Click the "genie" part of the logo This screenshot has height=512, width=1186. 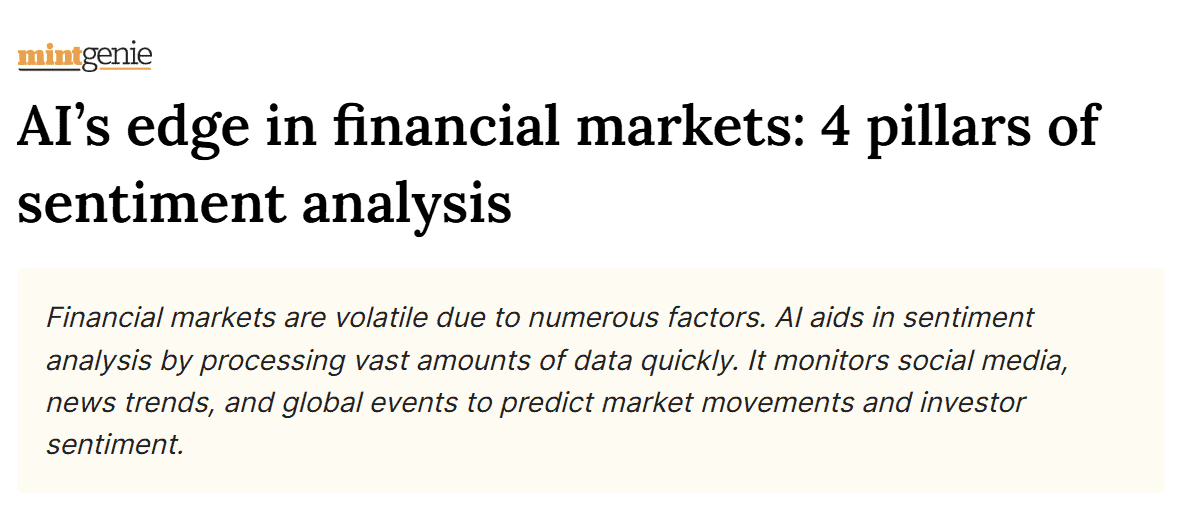tap(117, 57)
